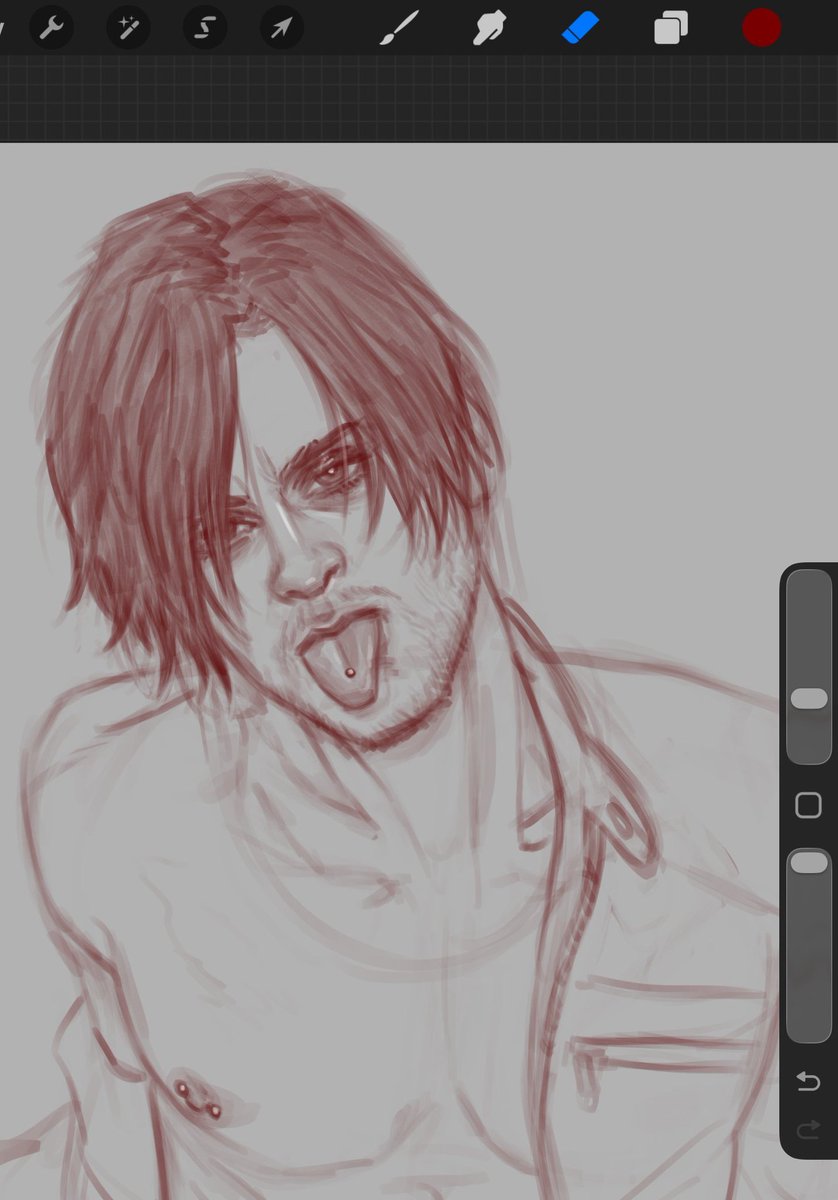Open the Actions wrench menu
Image resolution: width=838 pixels, height=1200 pixels.
(50, 28)
